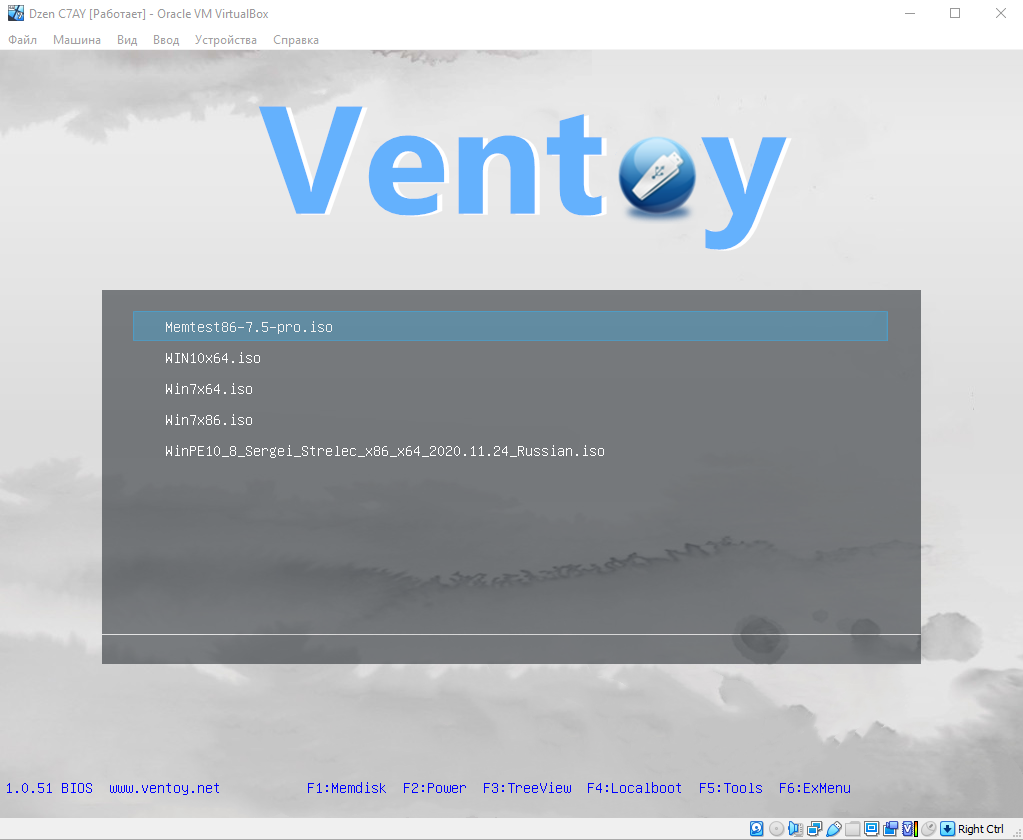Select the WIN10x64.iso boot entry
Screen dimensions: 1023x840
click(x=211, y=357)
